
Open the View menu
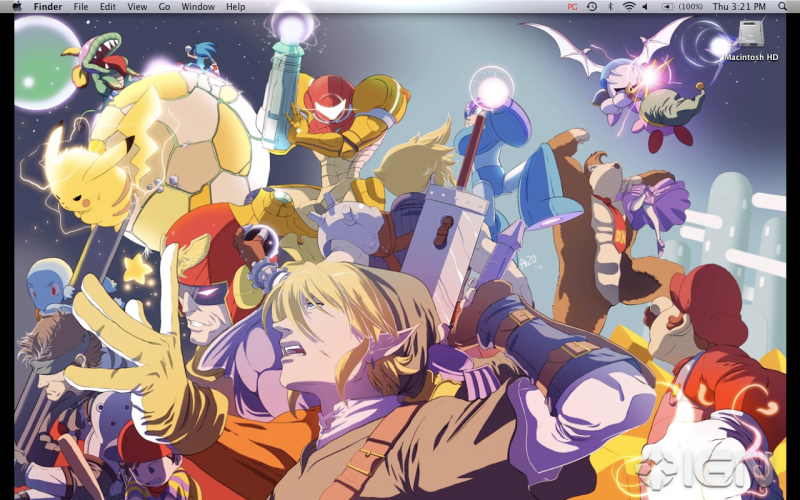coord(137,7)
